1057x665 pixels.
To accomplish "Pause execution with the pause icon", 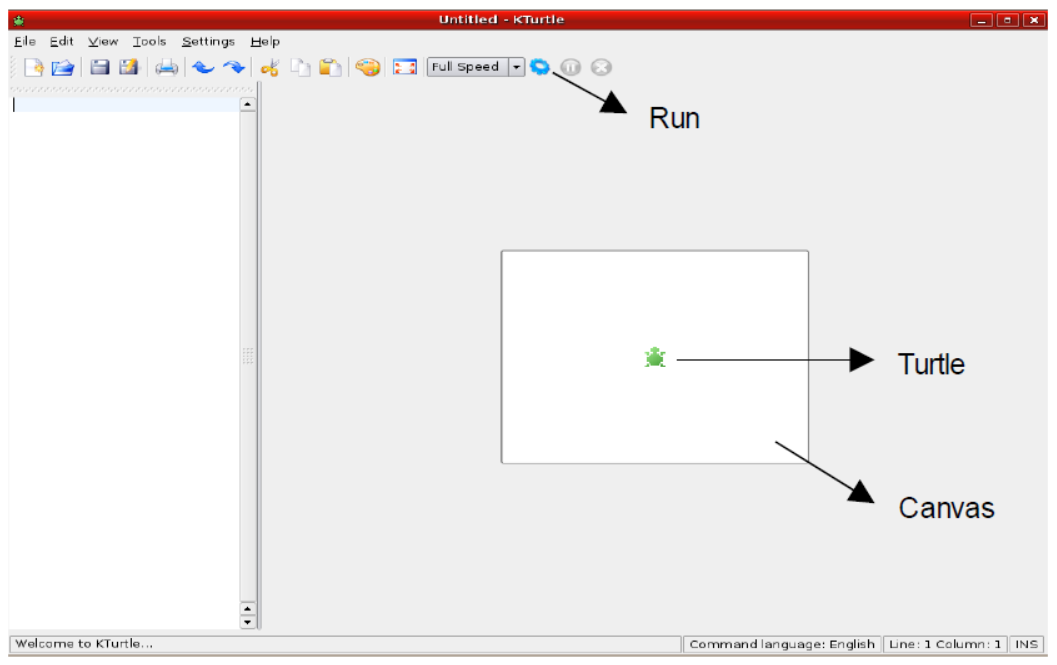I will (x=570, y=67).
